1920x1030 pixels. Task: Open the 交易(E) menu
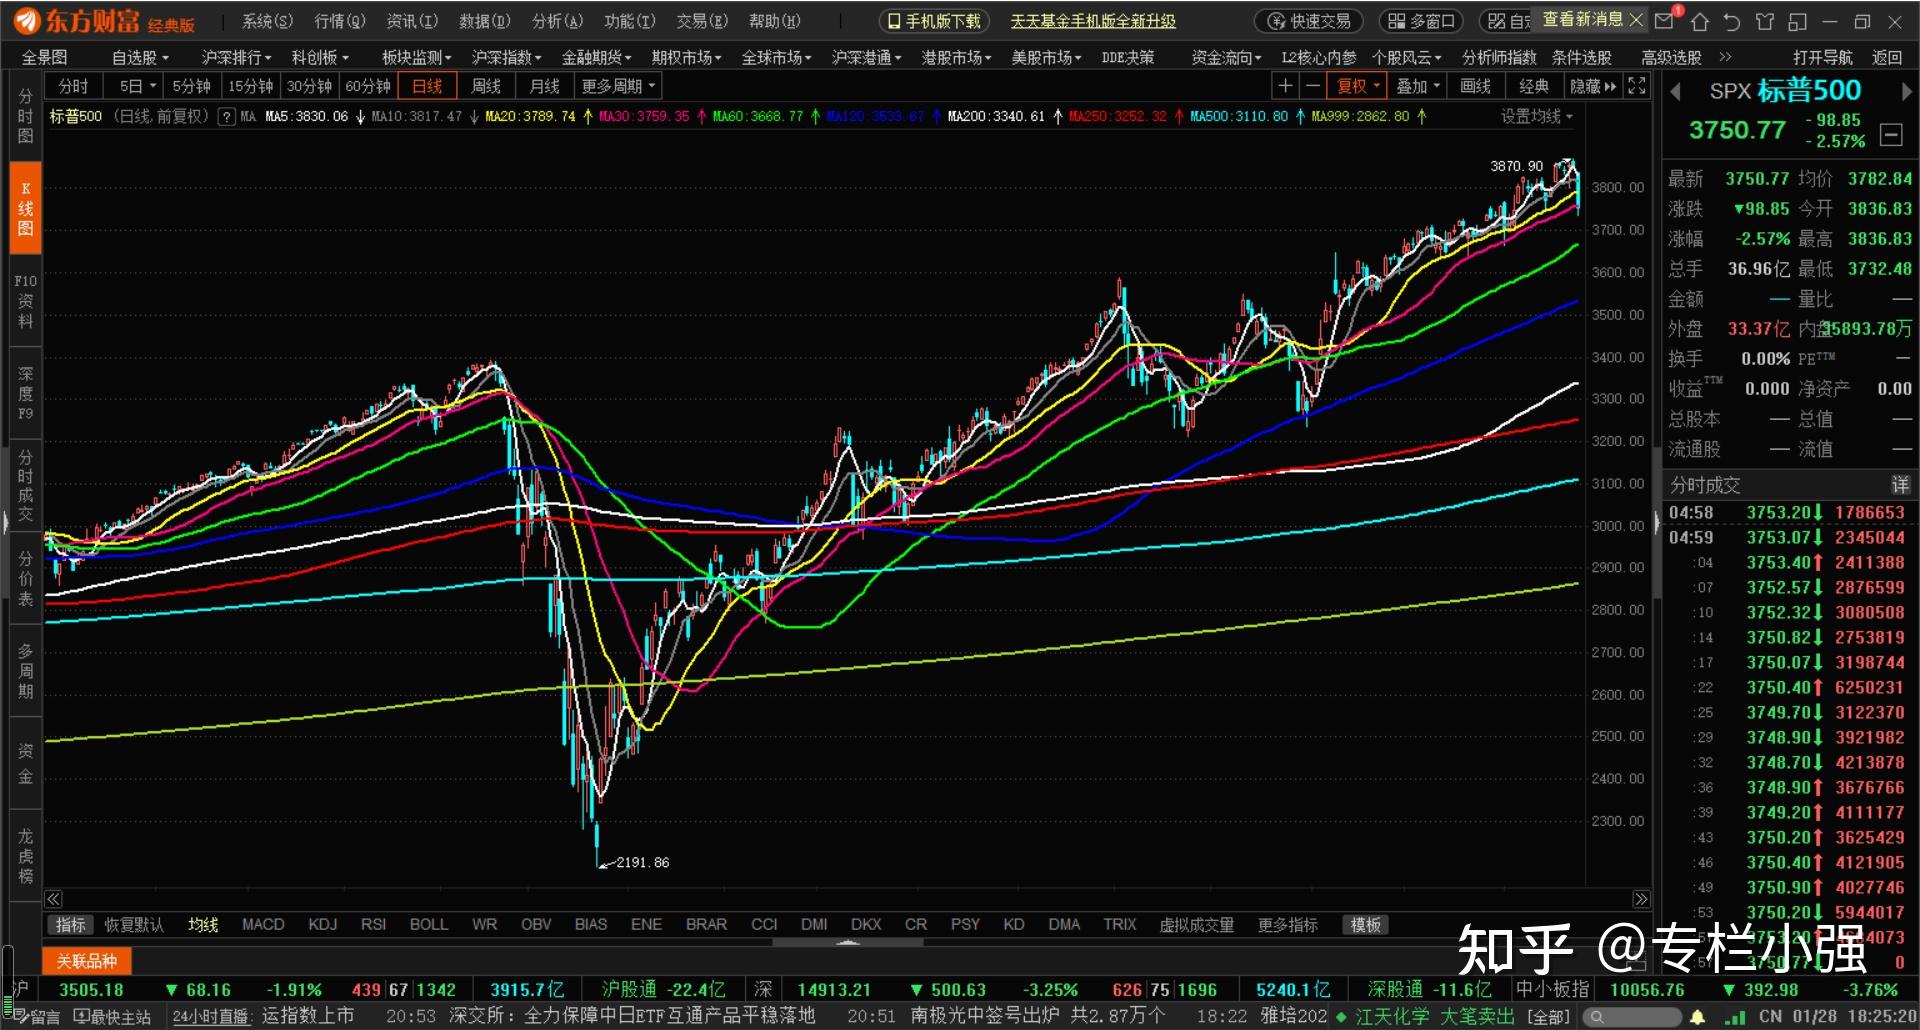pos(702,21)
